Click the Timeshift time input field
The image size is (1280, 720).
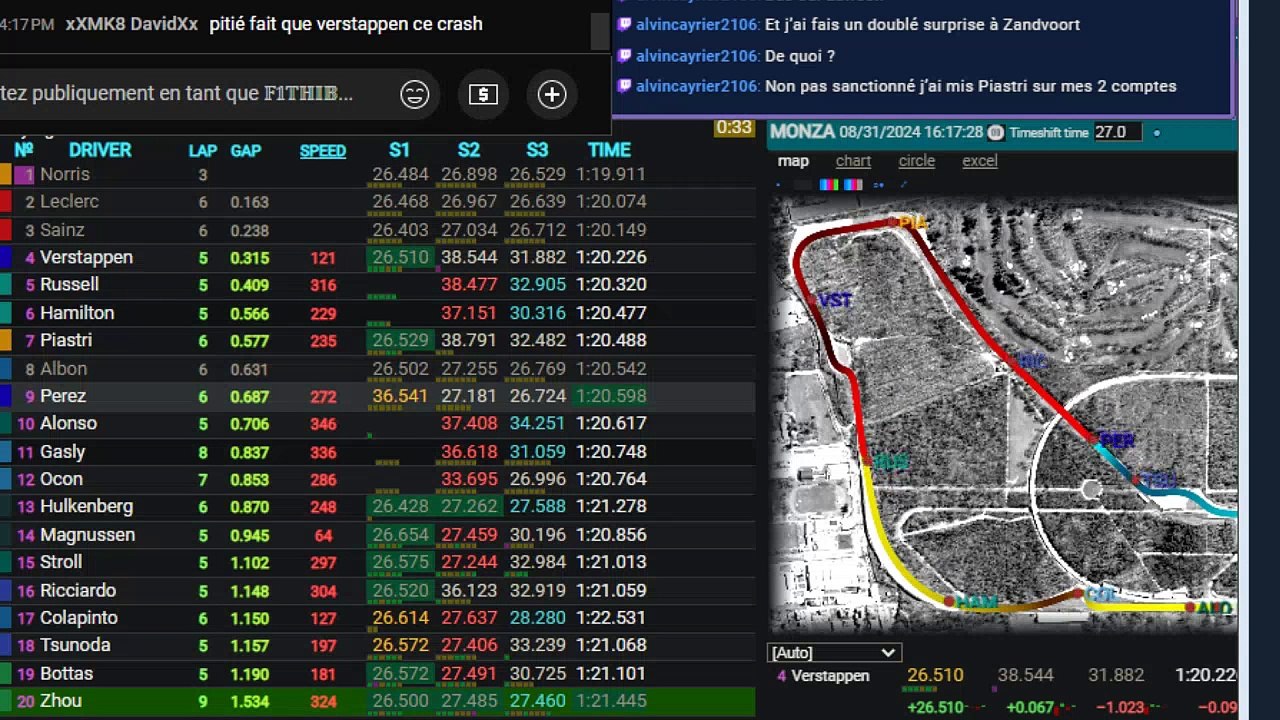click(1118, 132)
